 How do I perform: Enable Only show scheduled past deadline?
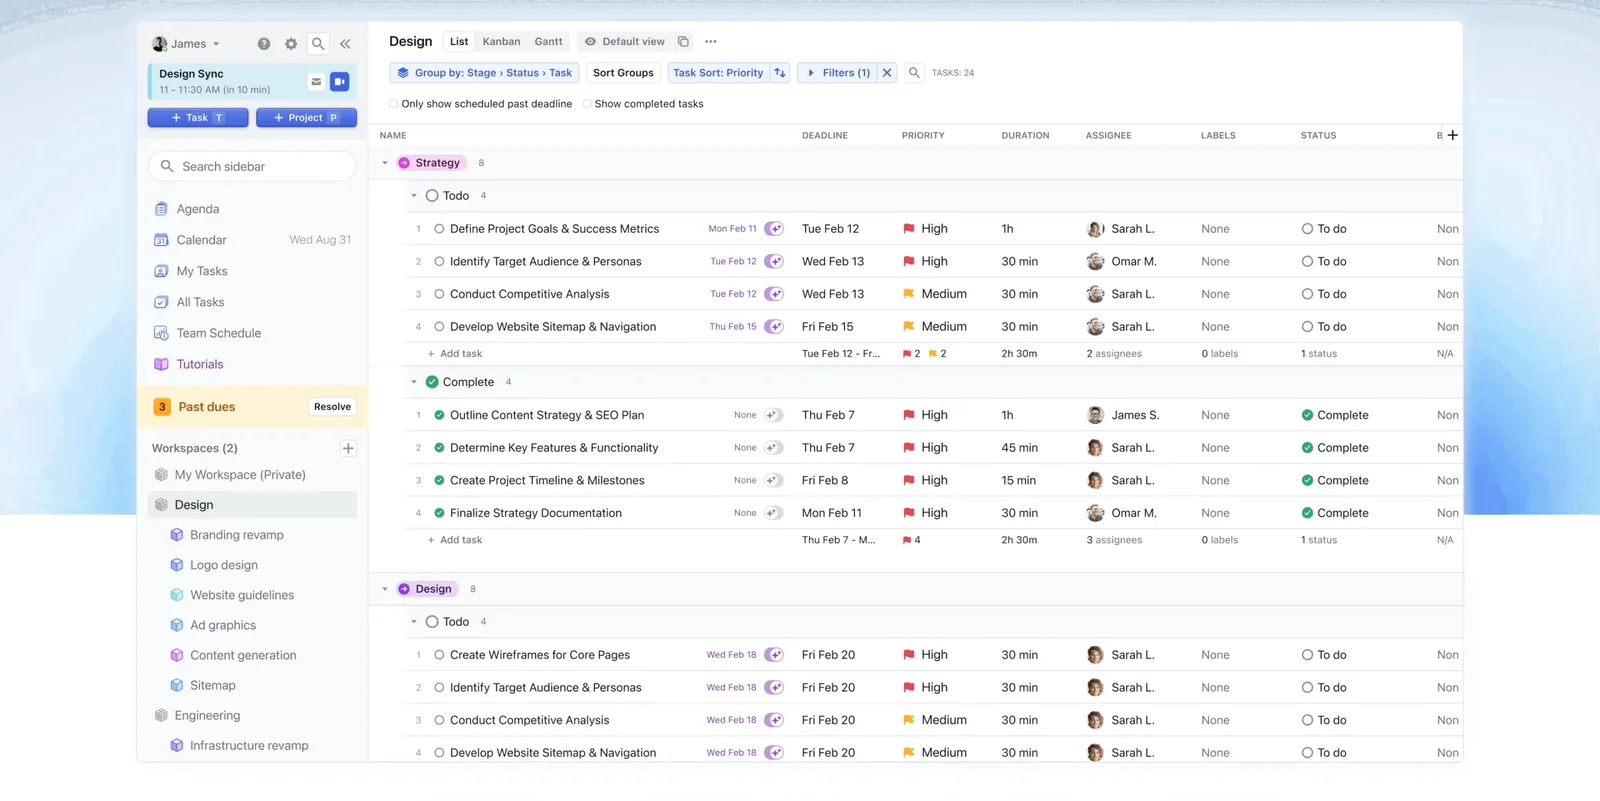point(393,104)
